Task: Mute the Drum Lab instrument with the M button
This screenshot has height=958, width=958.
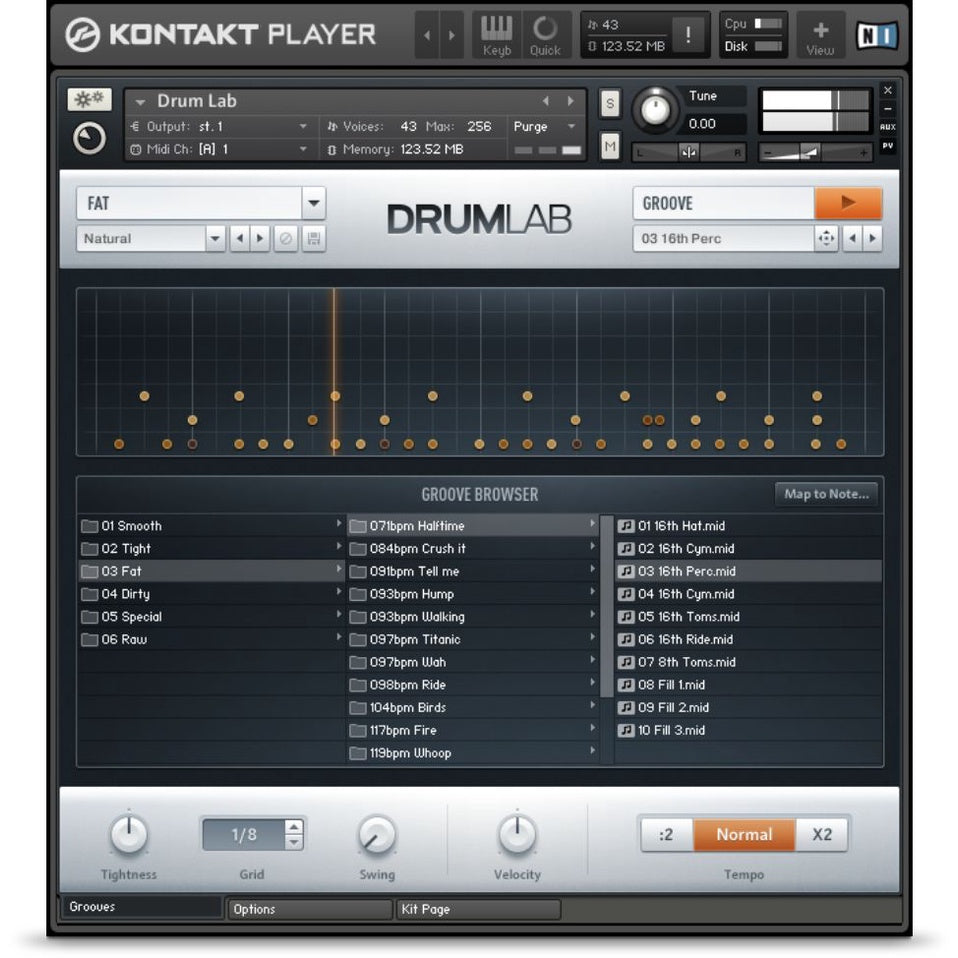Action: pyautogui.click(x=608, y=146)
